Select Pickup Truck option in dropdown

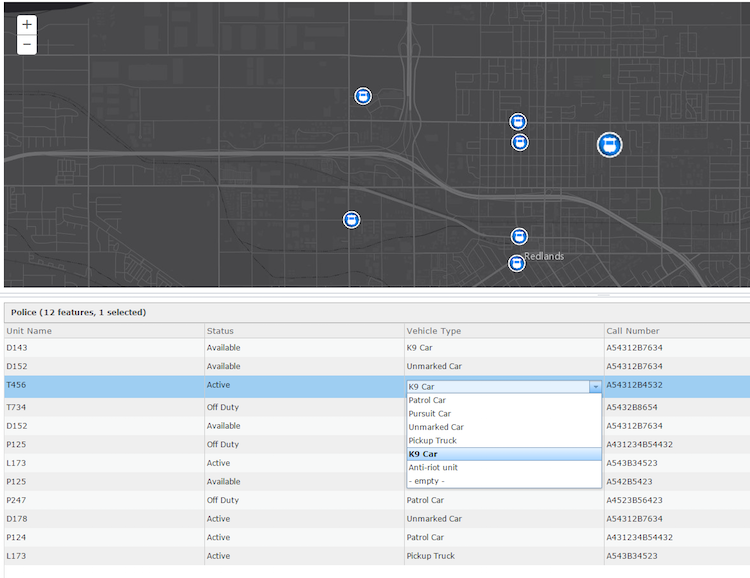tap(432, 440)
